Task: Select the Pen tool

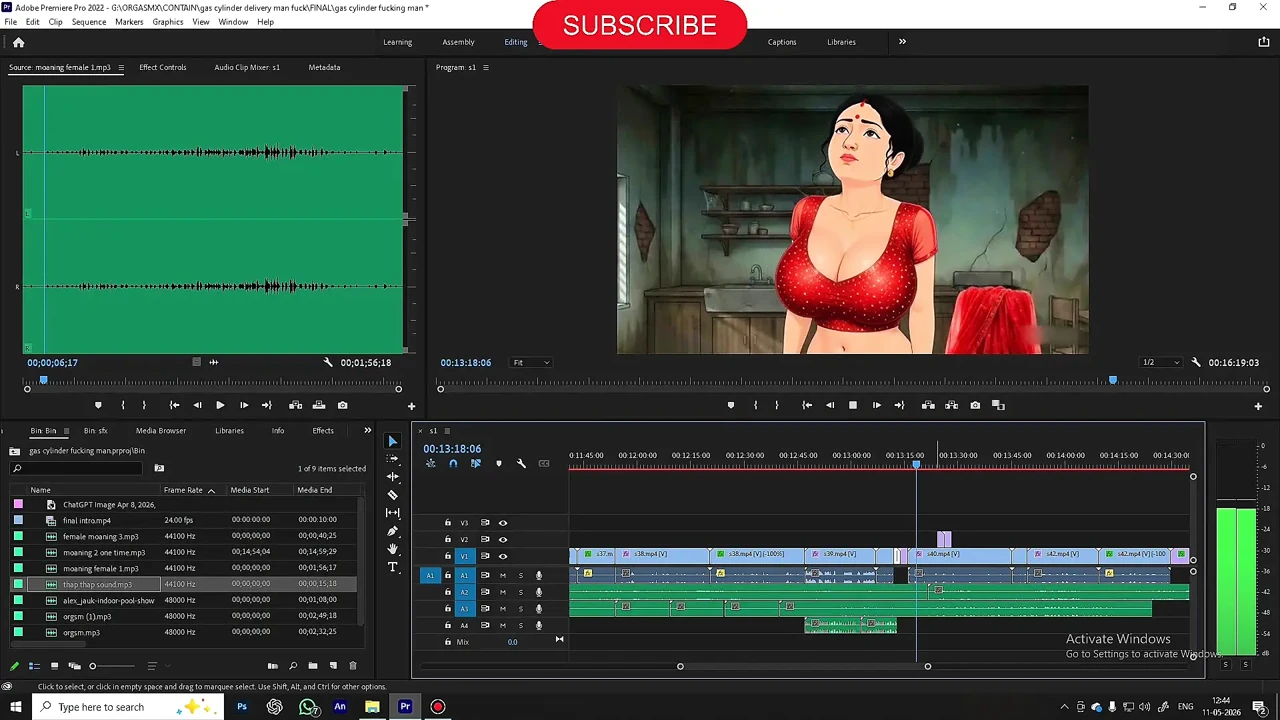Action: 392,531
